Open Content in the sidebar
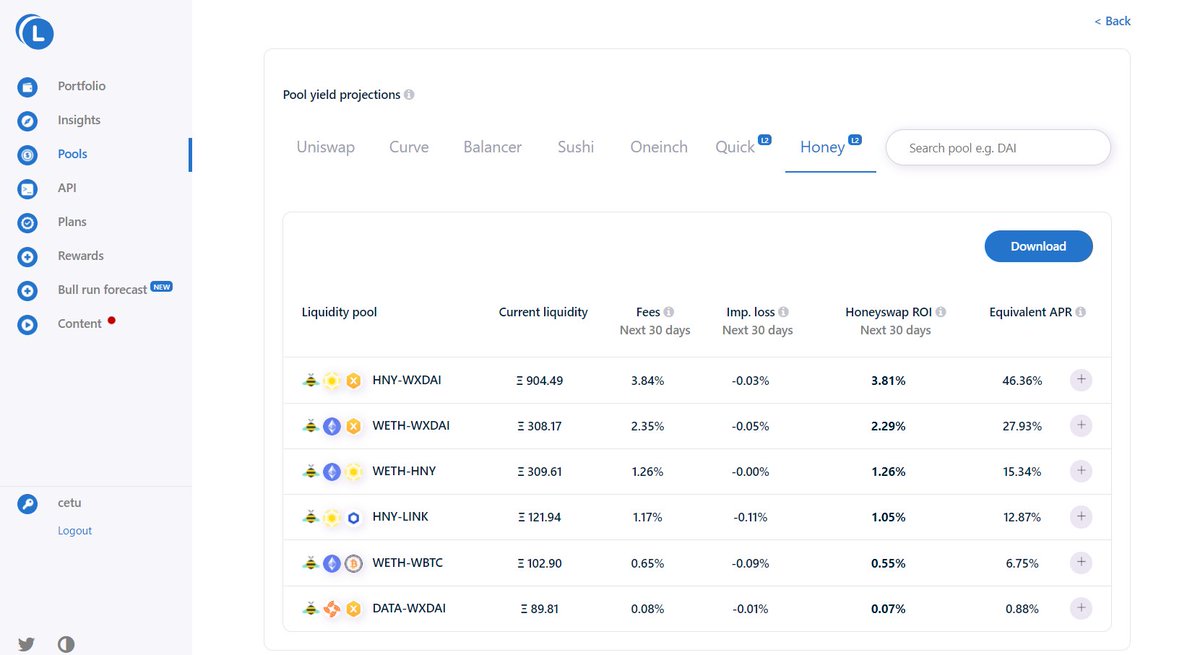 click(80, 324)
